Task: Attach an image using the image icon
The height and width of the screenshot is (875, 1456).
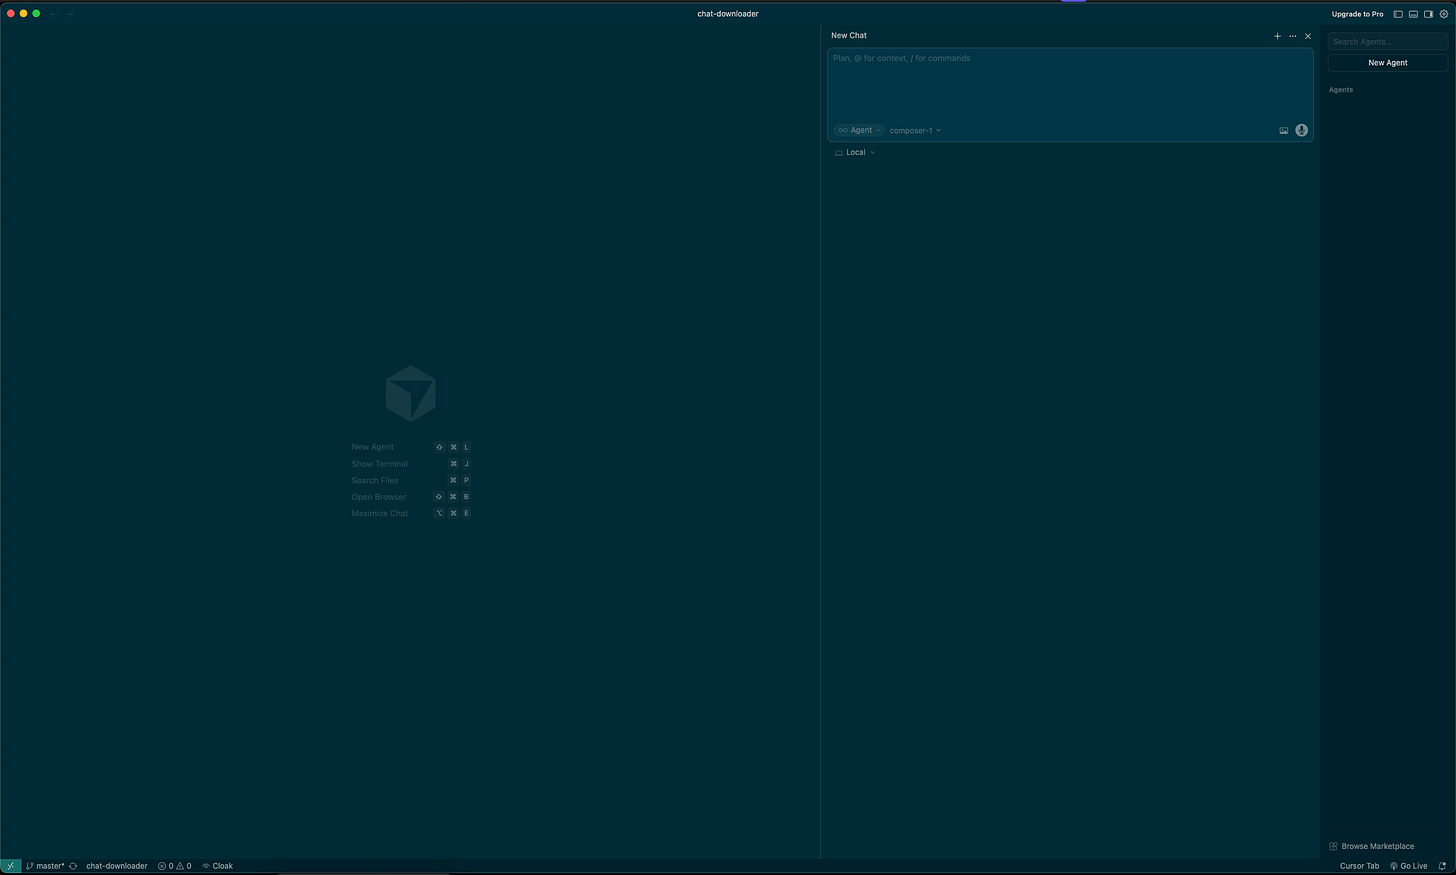Action: coord(1284,131)
